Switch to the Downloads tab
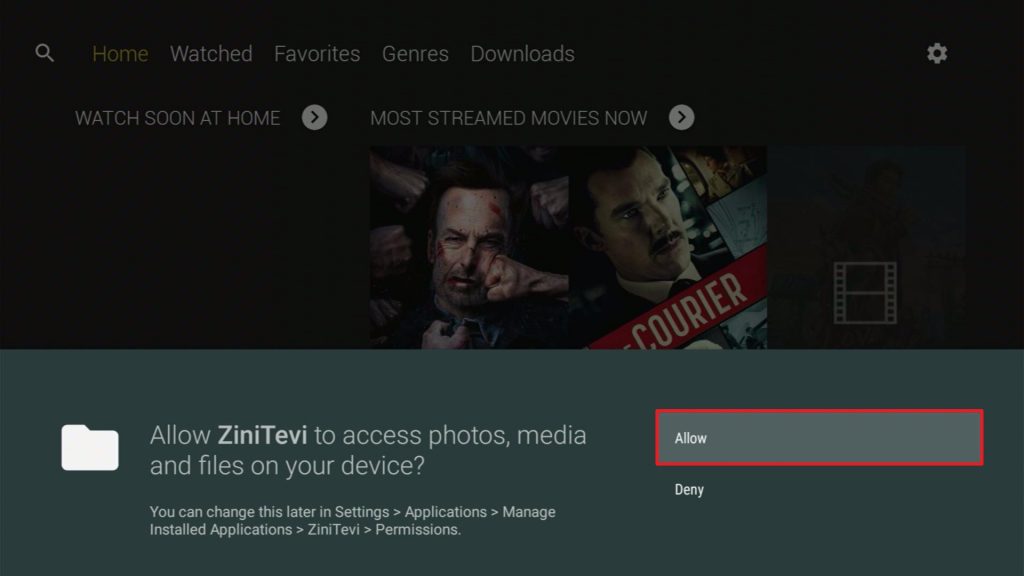This screenshot has width=1024, height=576. pos(522,54)
